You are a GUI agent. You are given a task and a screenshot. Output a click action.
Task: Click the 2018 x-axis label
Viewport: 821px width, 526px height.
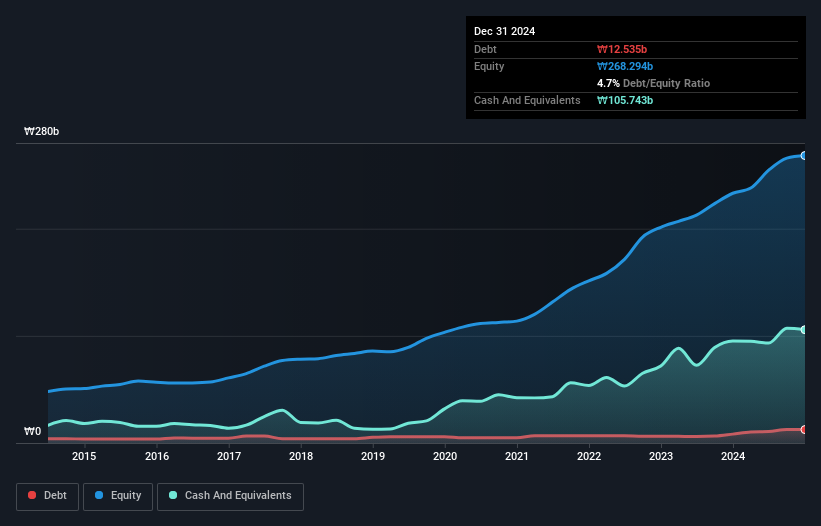pyautogui.click(x=301, y=456)
